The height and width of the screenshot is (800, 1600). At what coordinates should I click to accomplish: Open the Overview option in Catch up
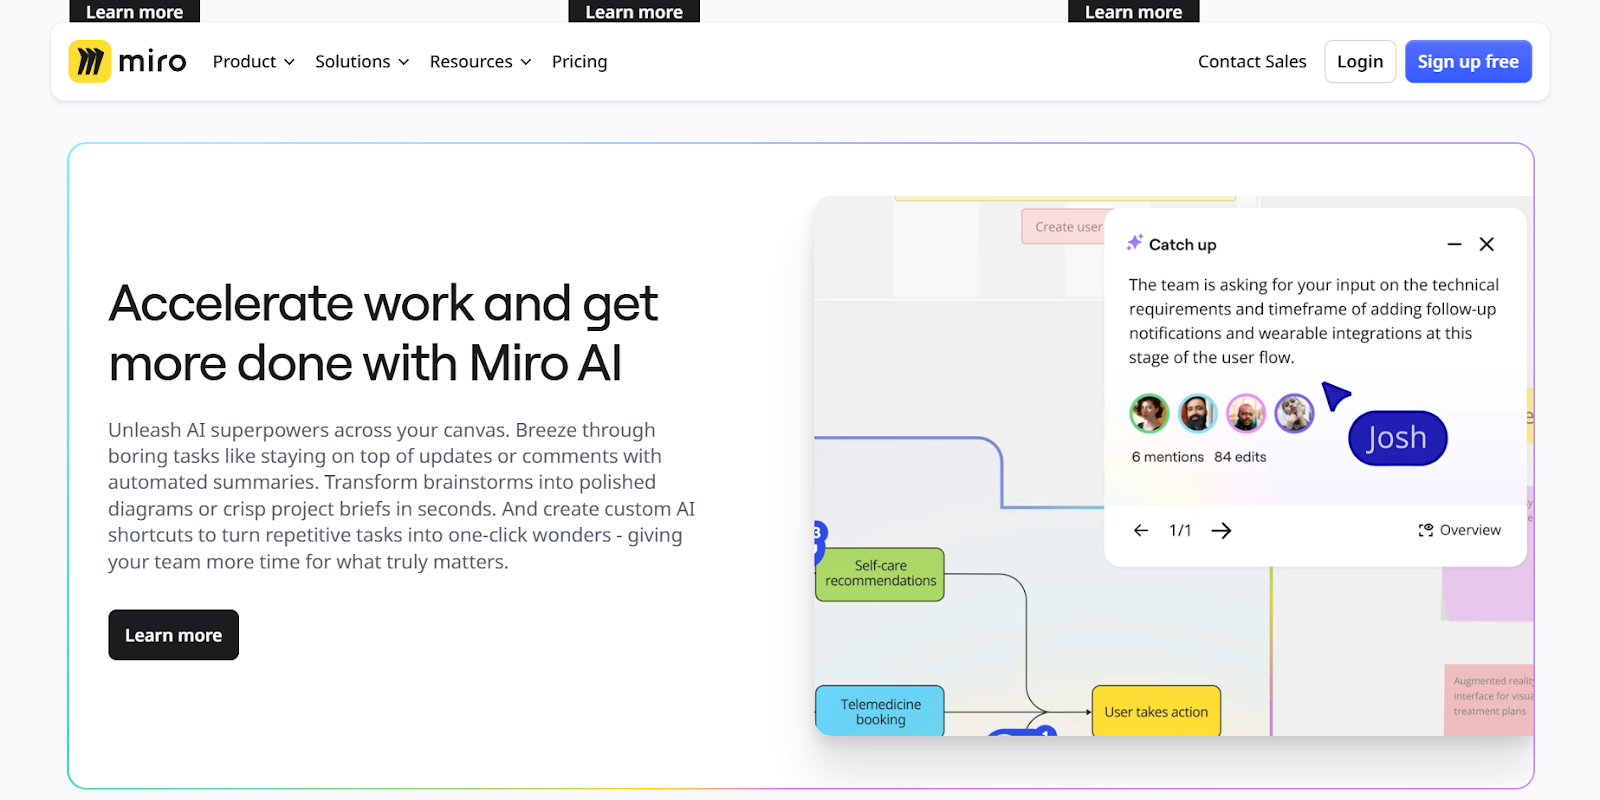coord(1459,530)
